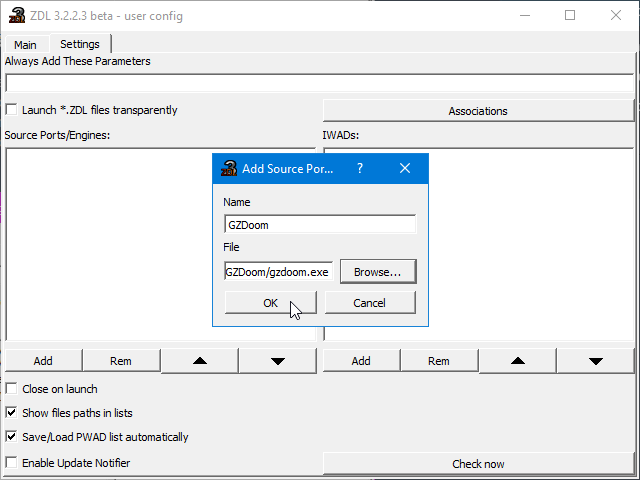Uncheck Show files paths in lists
This screenshot has width=640, height=480.
12,413
